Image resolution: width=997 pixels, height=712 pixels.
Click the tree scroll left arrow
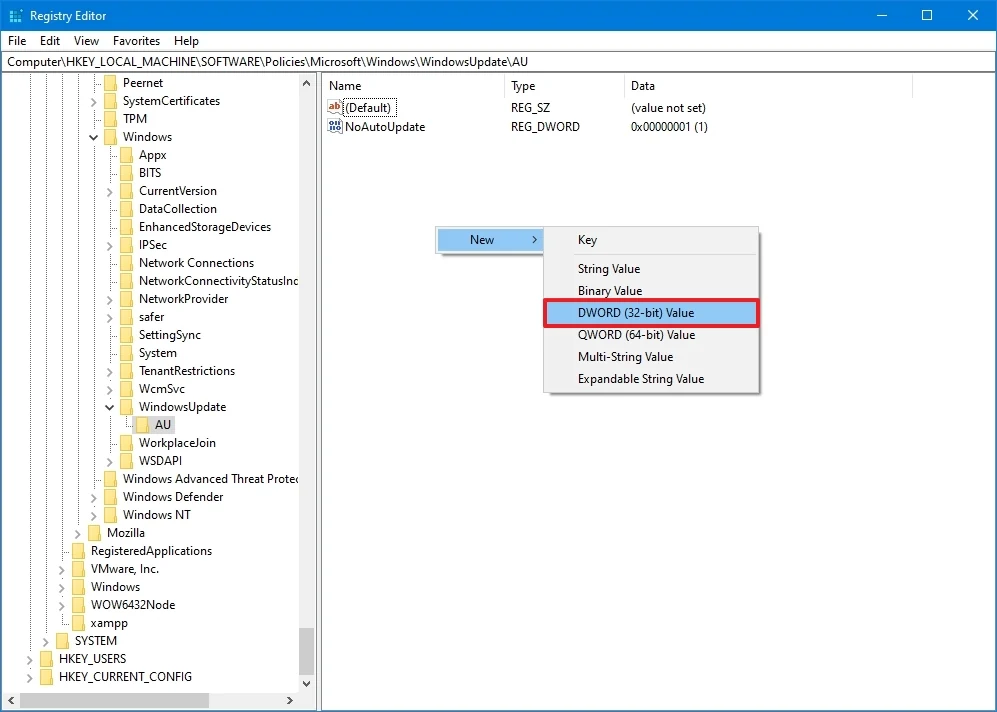11,701
